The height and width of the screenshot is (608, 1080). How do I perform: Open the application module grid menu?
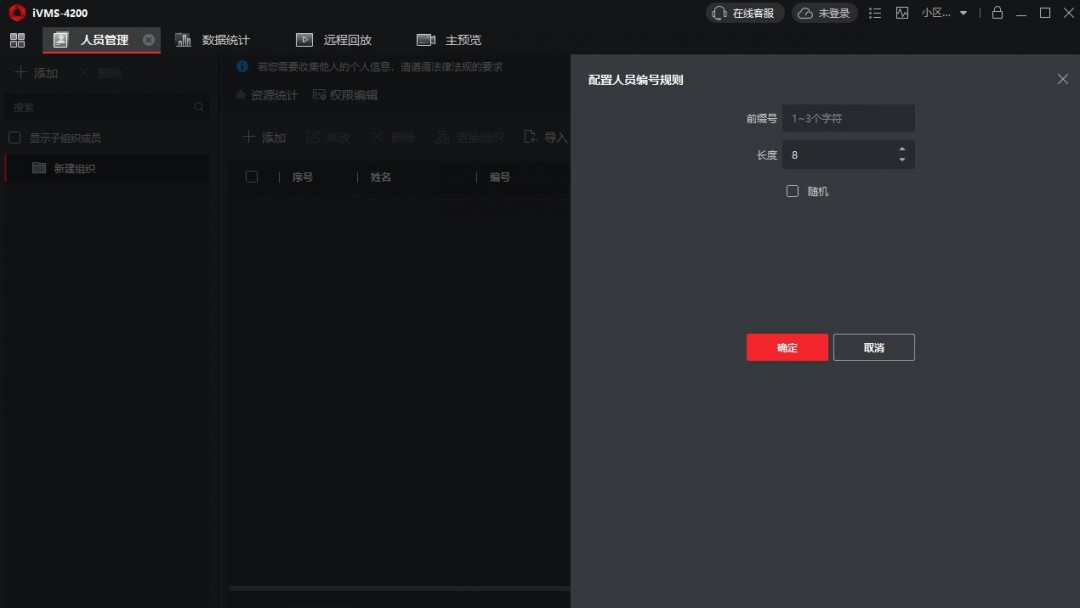click(16, 39)
